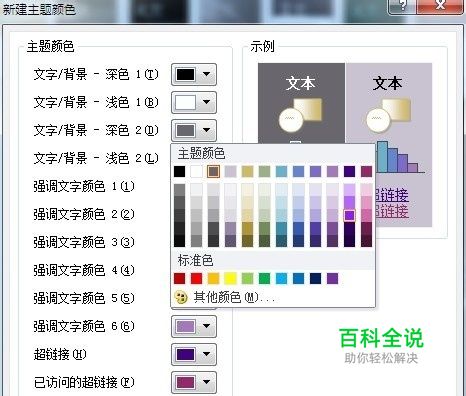Pick the light green standard color
The image size is (466, 396).
point(247,278)
